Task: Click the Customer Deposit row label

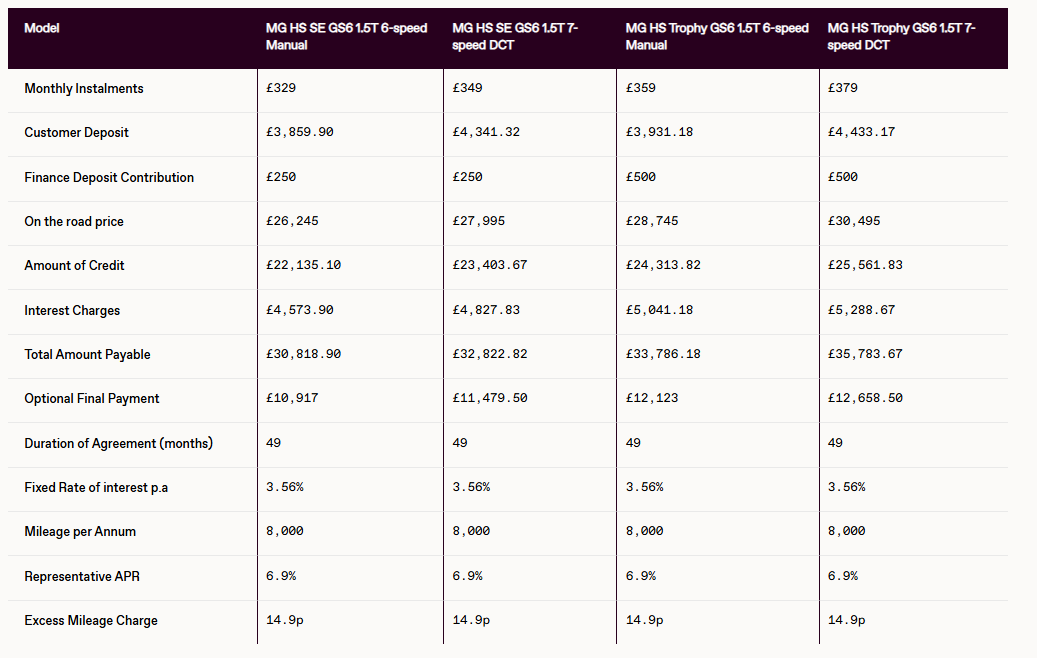Action: coord(77,133)
